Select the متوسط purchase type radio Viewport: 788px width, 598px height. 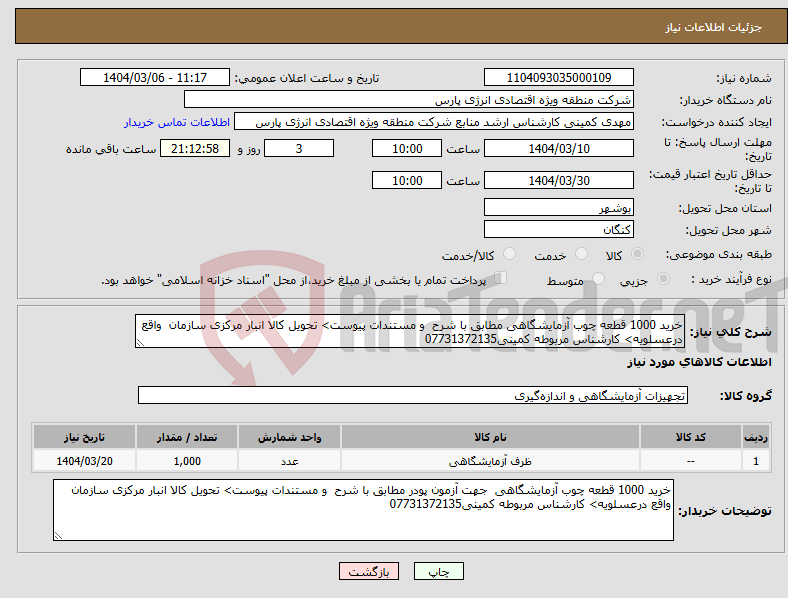[x=599, y=279]
